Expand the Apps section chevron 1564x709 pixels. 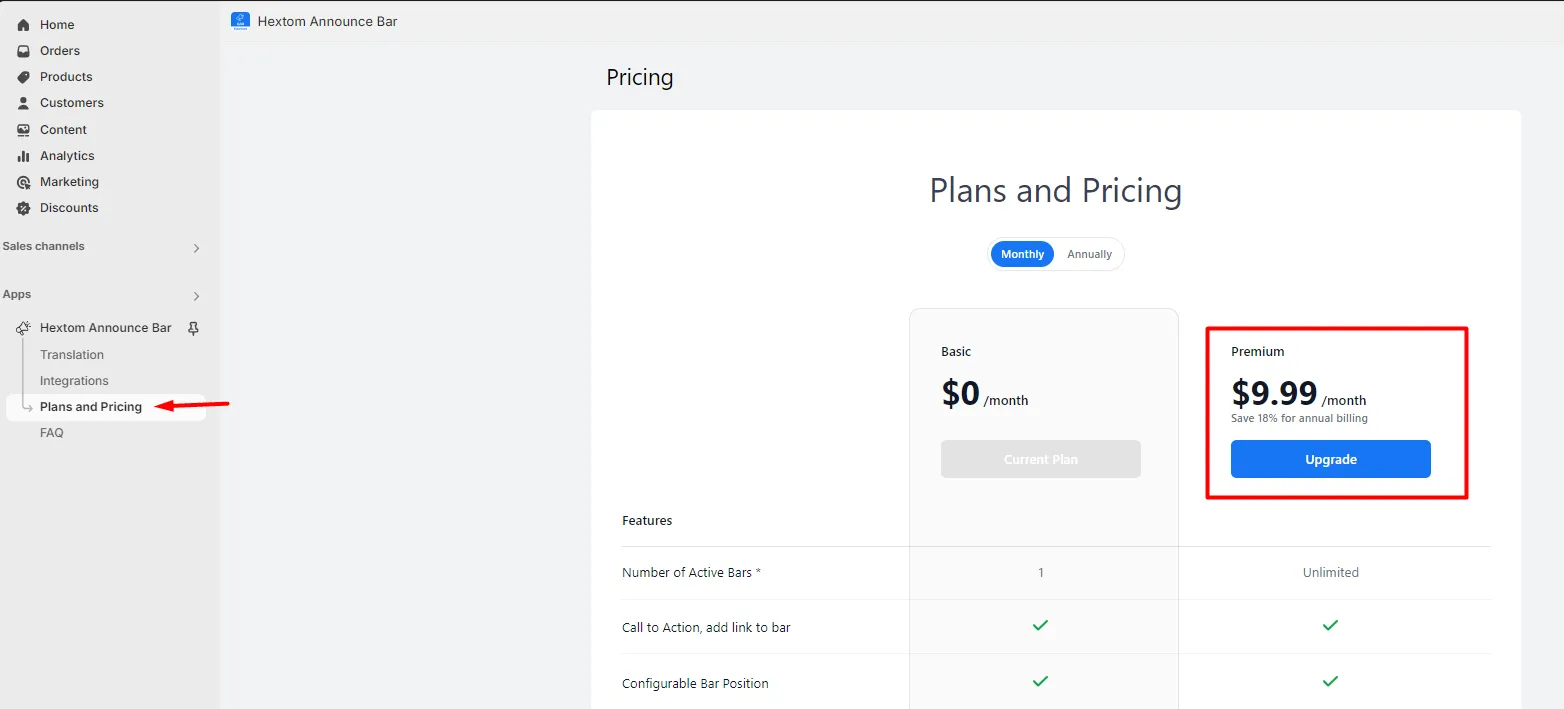196,296
